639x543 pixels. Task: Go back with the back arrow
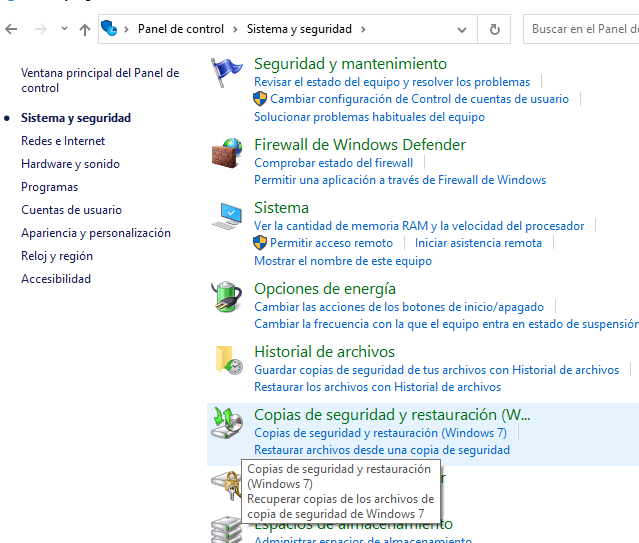[x=11, y=29]
